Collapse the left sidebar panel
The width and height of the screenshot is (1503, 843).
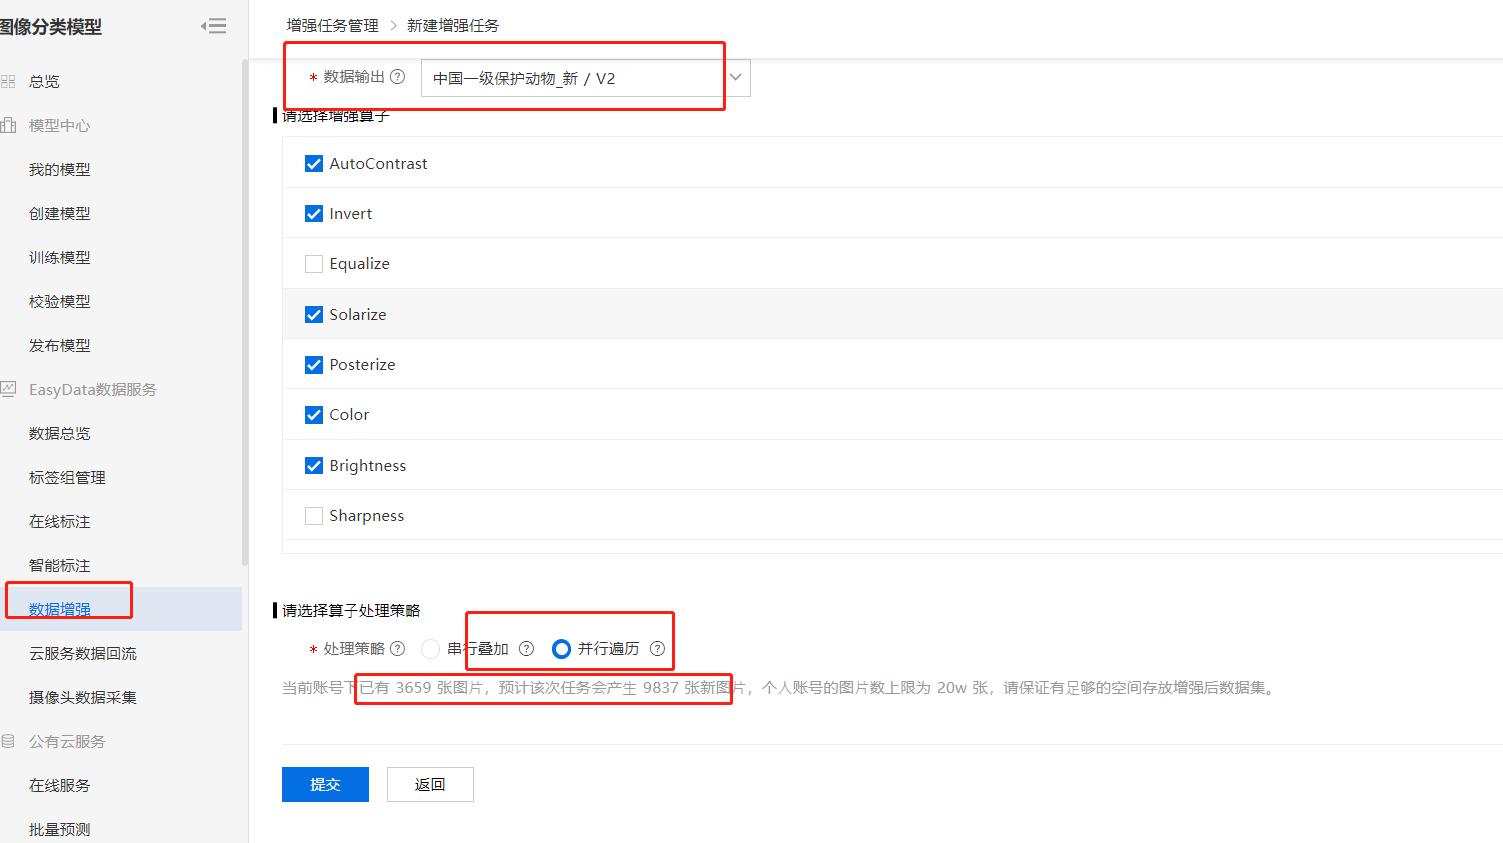(214, 26)
